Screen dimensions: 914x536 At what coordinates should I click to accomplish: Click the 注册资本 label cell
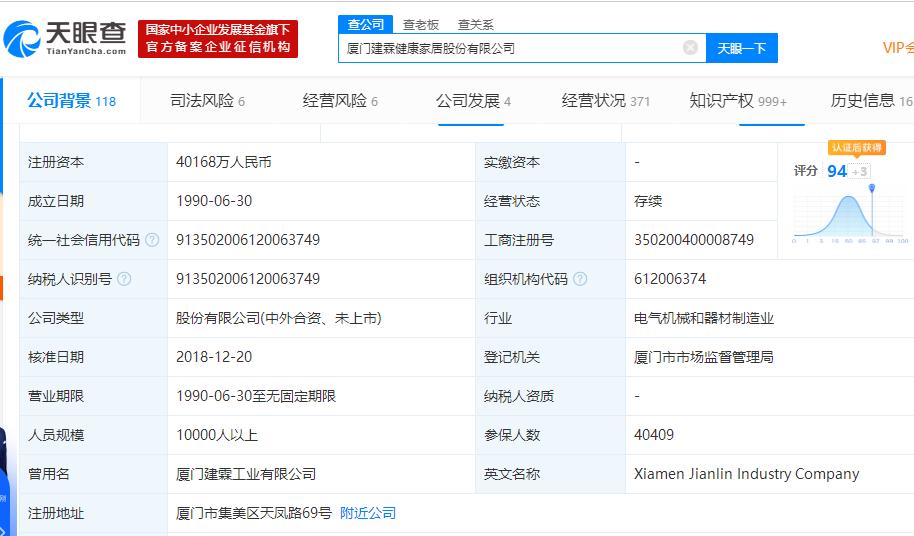pos(93,162)
